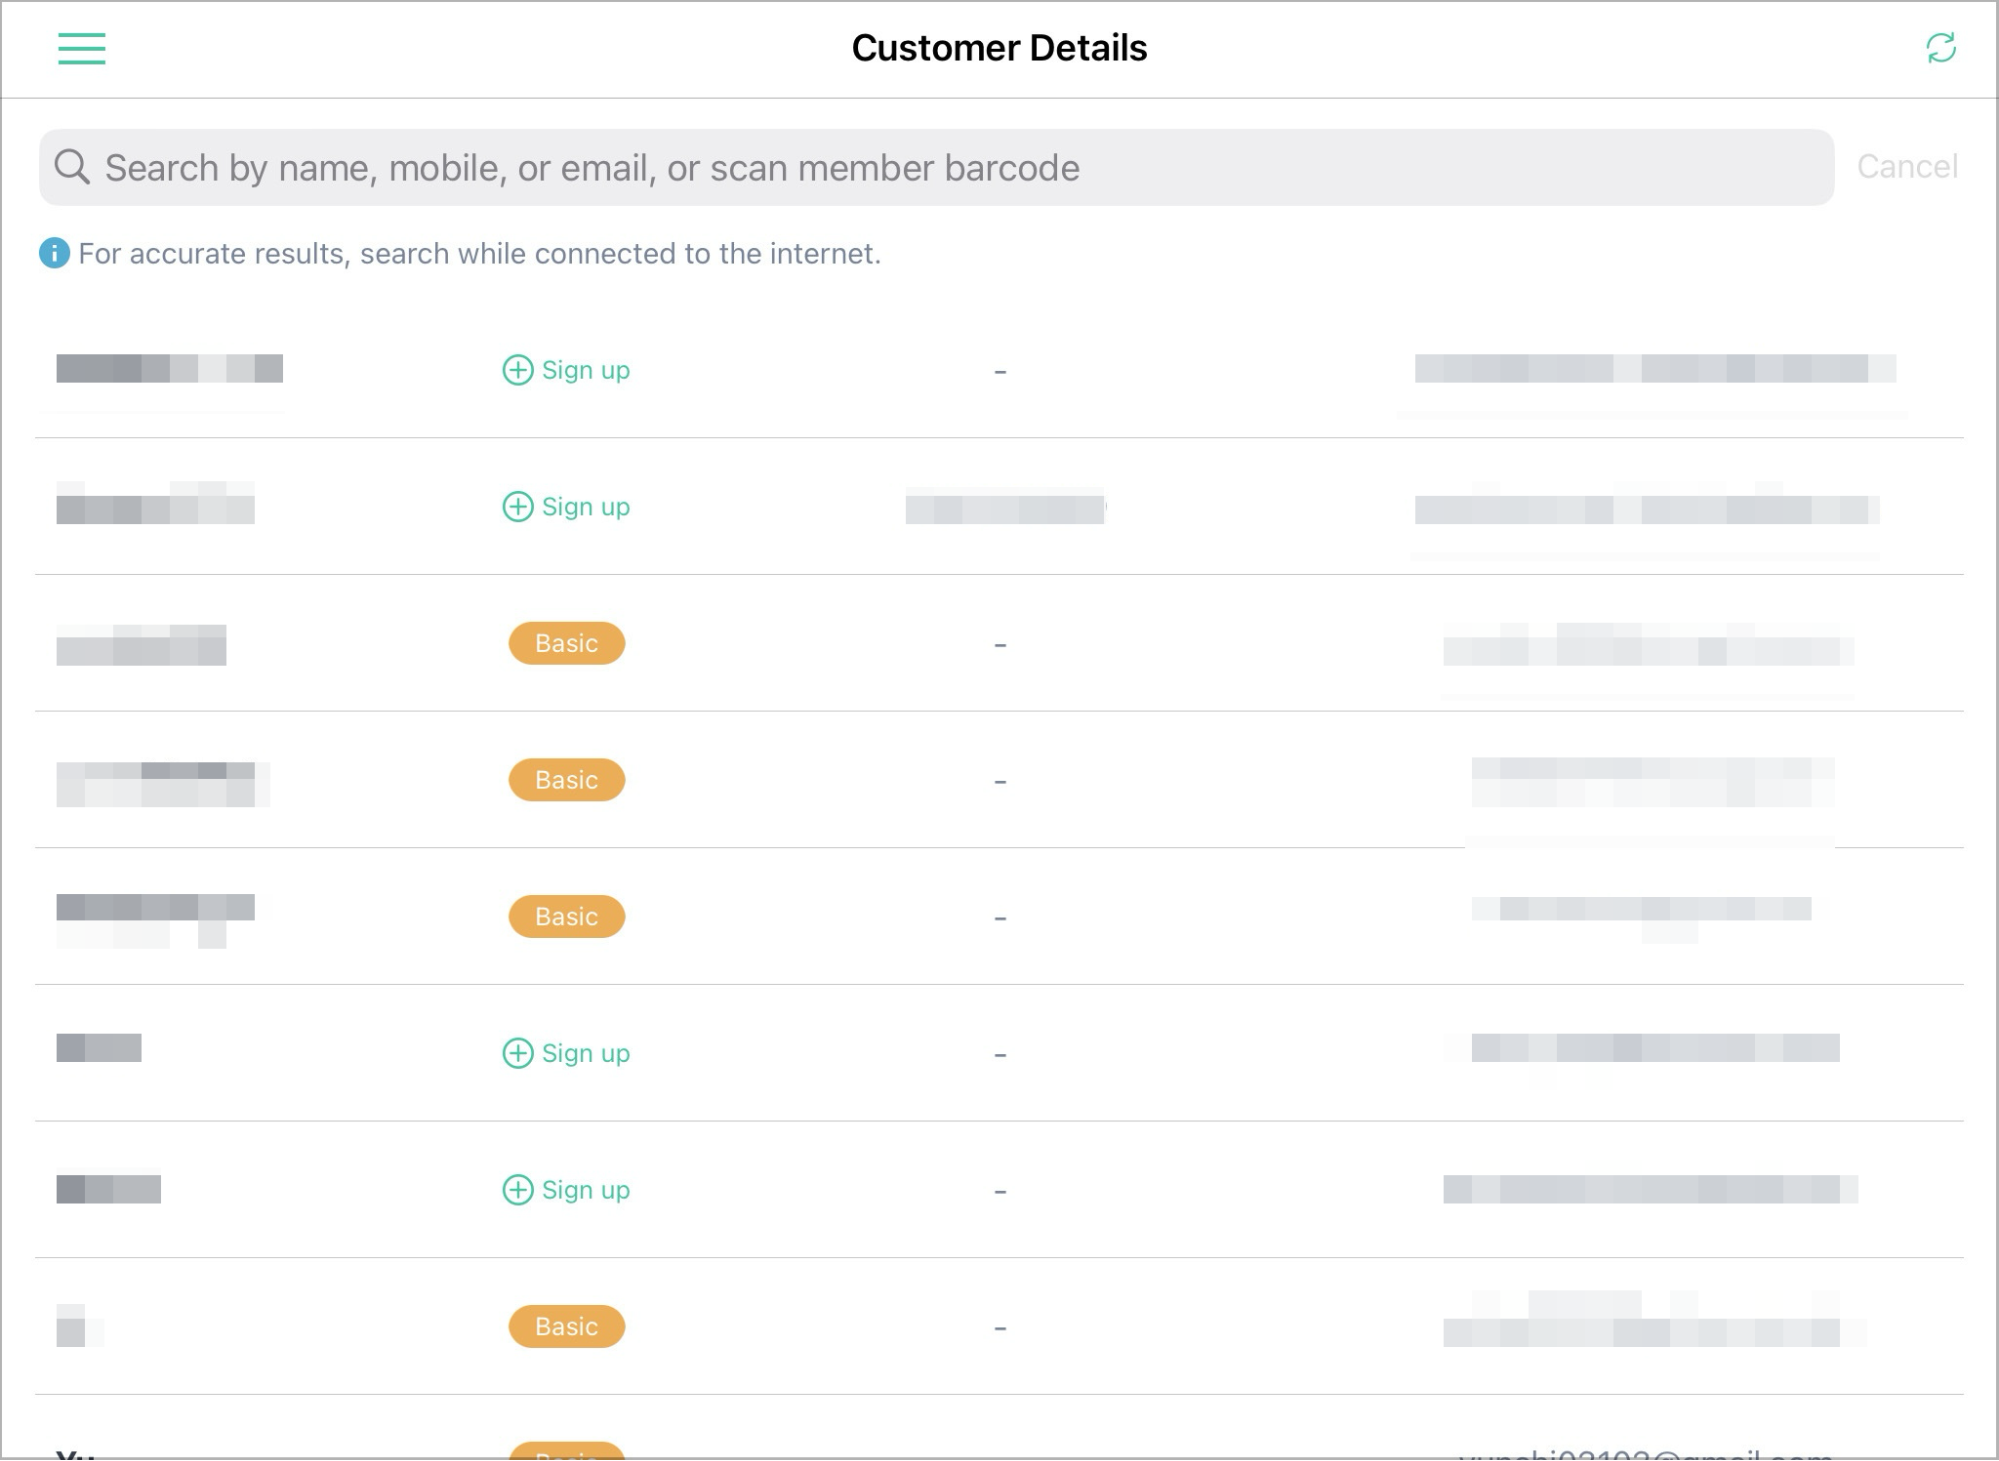Open the hamburger menu

(82, 48)
